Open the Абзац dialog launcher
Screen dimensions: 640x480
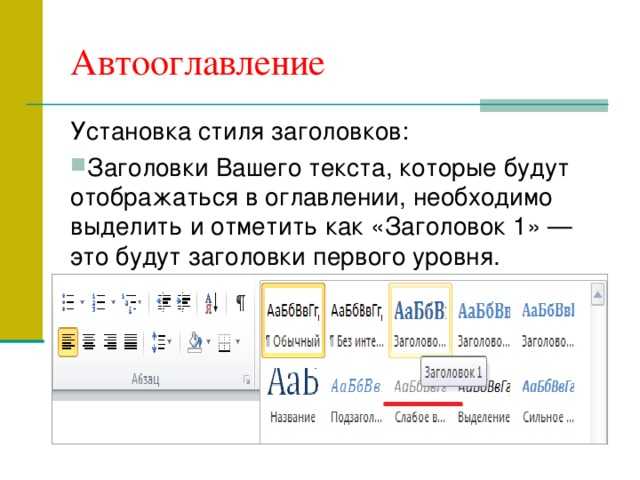coord(247,380)
